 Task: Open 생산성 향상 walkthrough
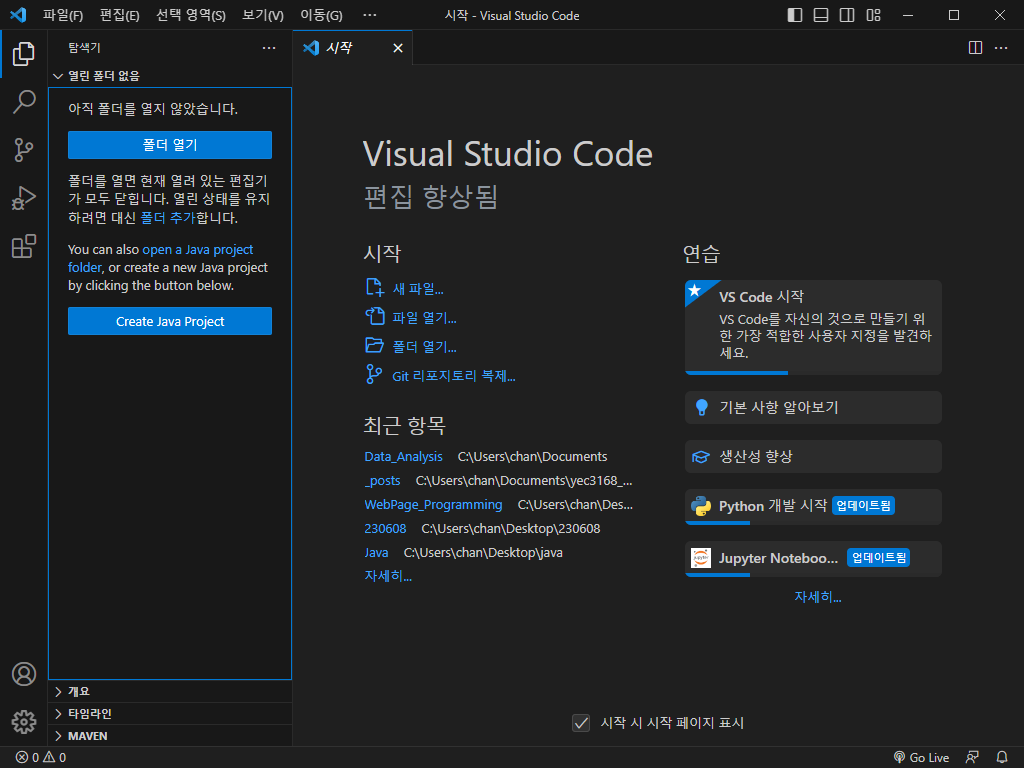(813, 456)
